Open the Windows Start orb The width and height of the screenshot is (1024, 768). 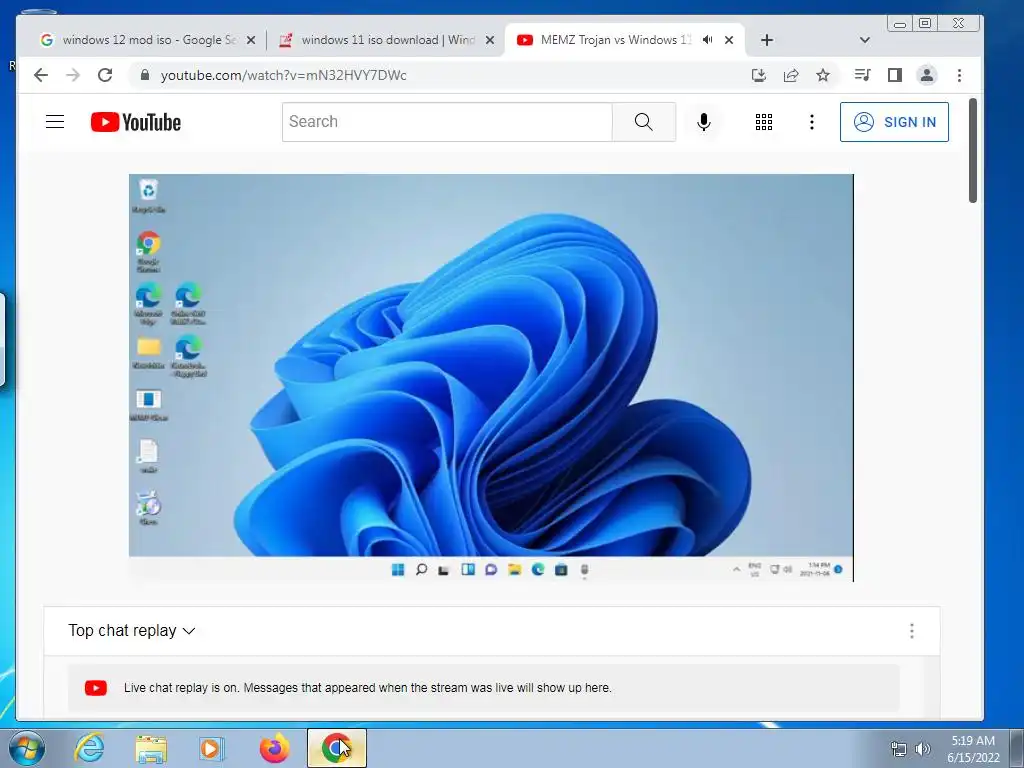27,748
